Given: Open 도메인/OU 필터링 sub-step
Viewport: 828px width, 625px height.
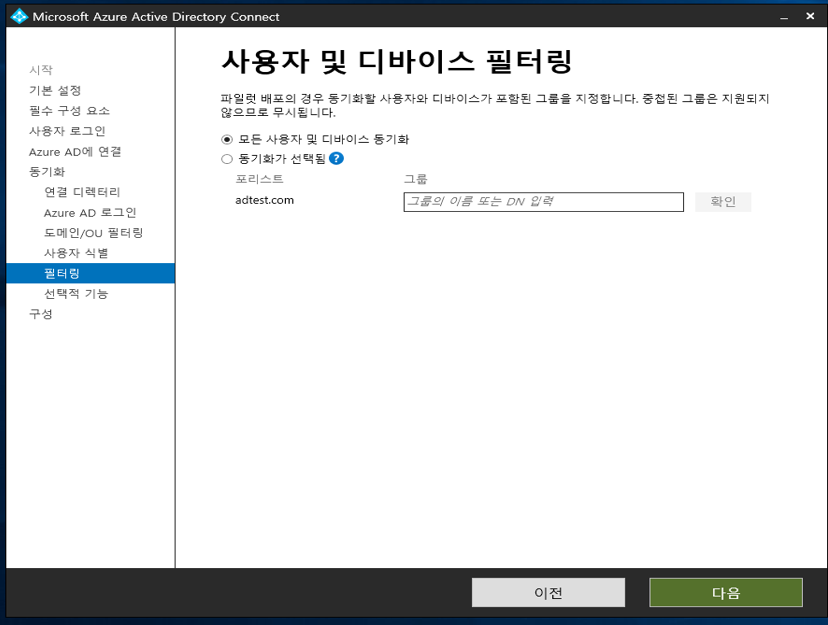Looking at the screenshot, I should [x=93, y=233].
